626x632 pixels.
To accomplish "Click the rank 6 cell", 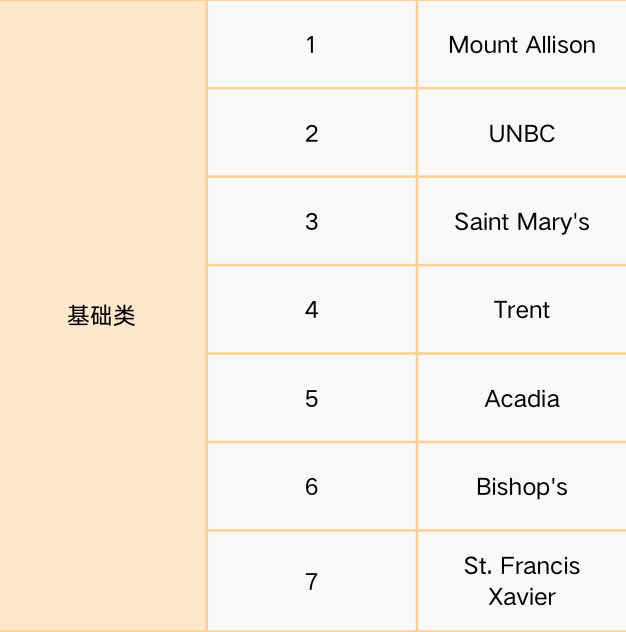I will point(312,486).
